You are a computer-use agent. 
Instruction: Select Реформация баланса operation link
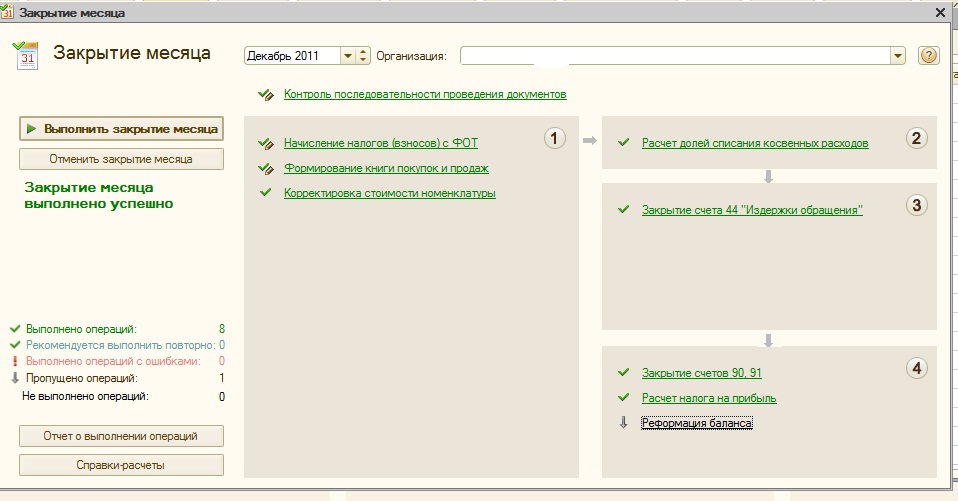[696, 423]
